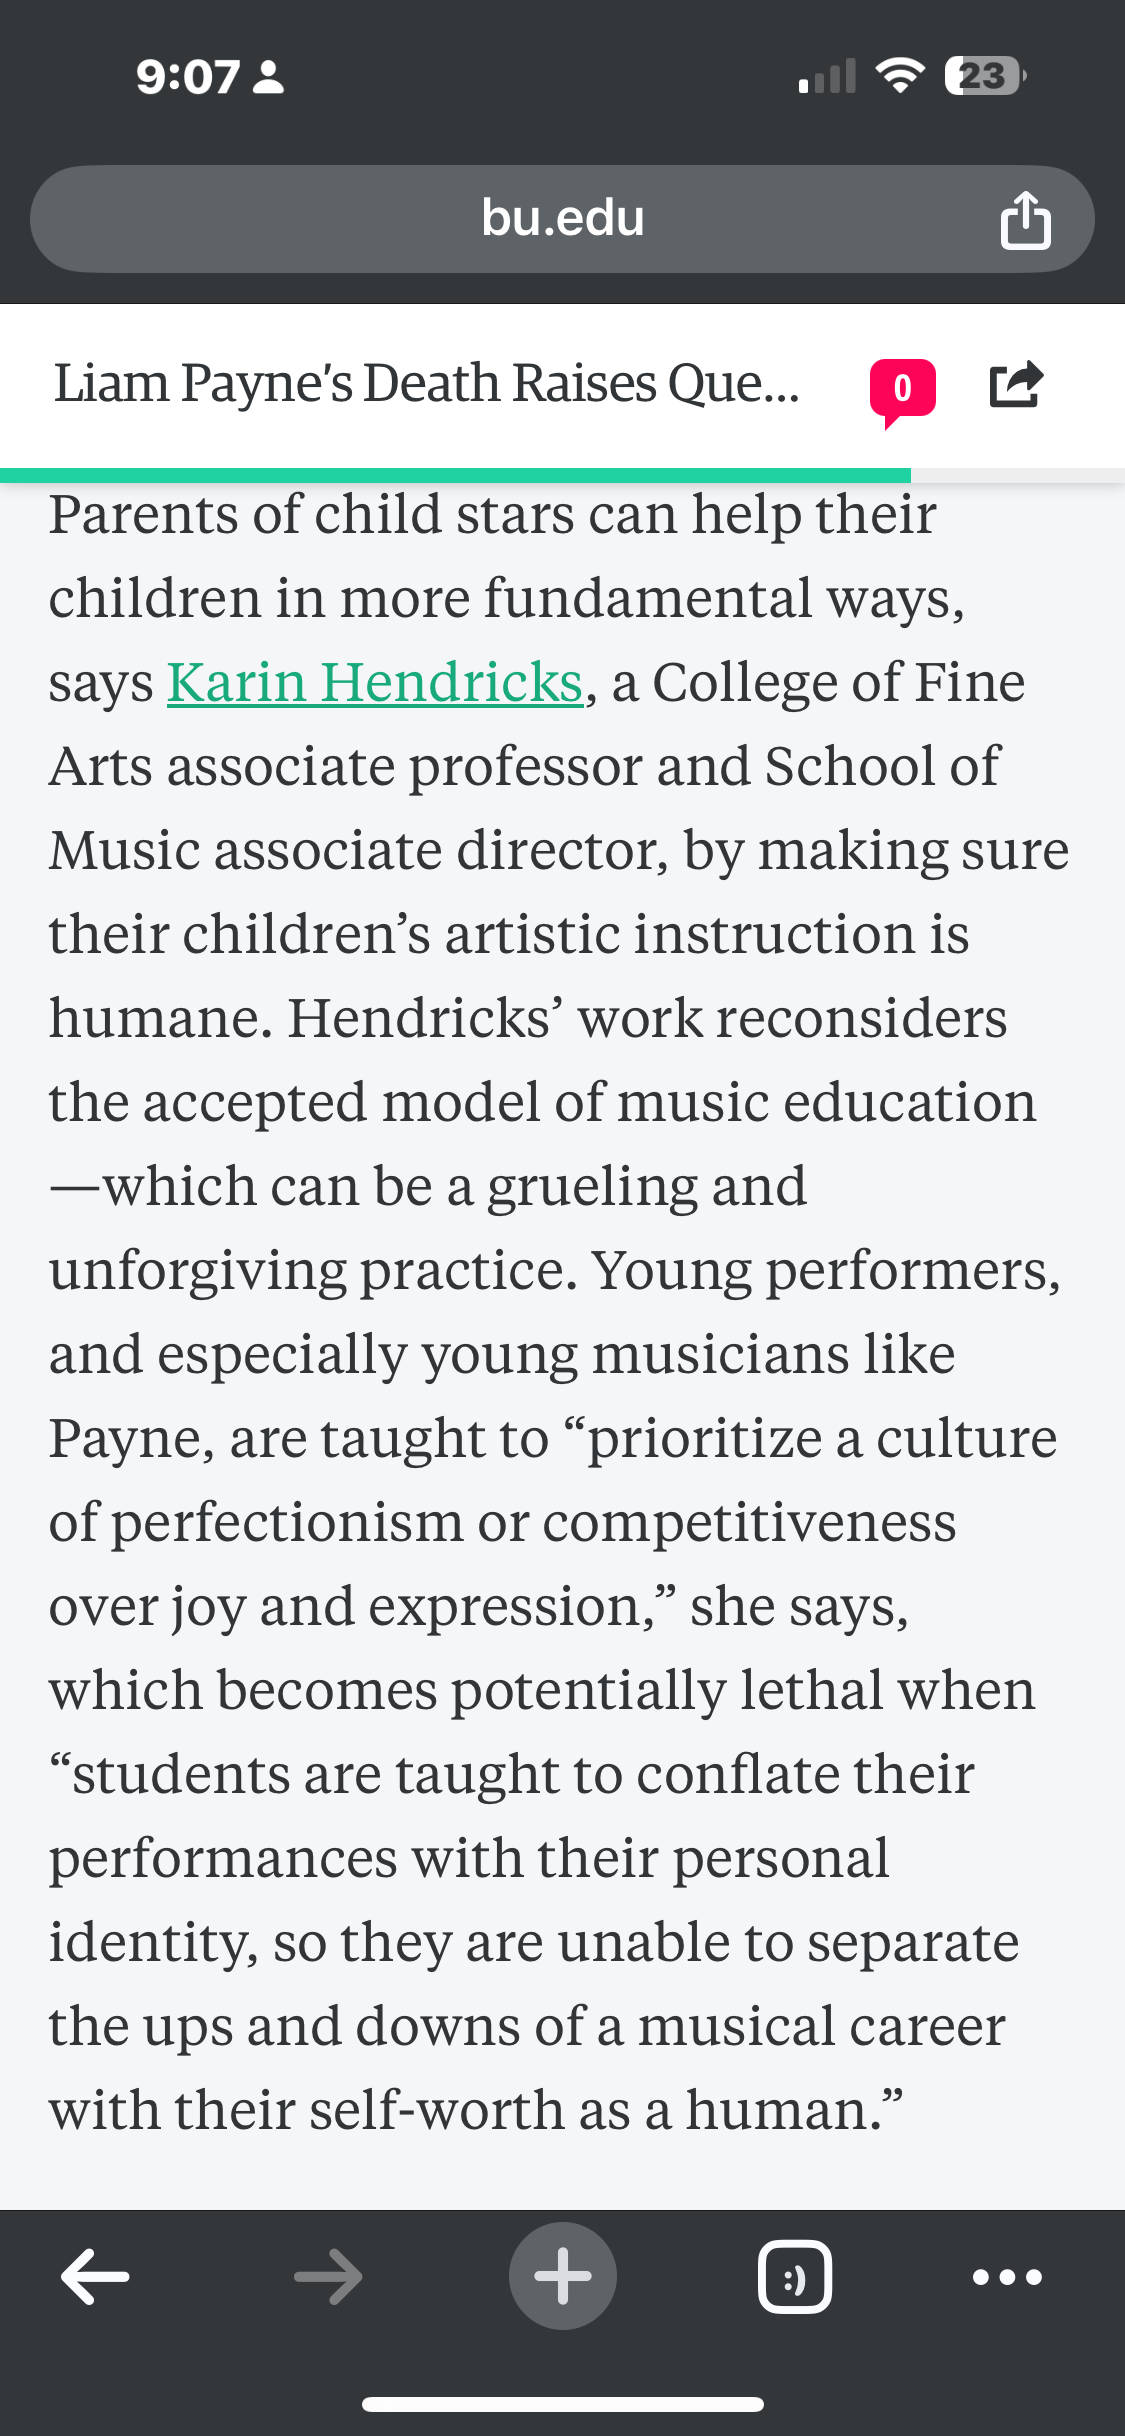Image resolution: width=1125 pixels, height=2436 pixels.
Task: Go back with the left arrow button
Action: click(x=95, y=2277)
